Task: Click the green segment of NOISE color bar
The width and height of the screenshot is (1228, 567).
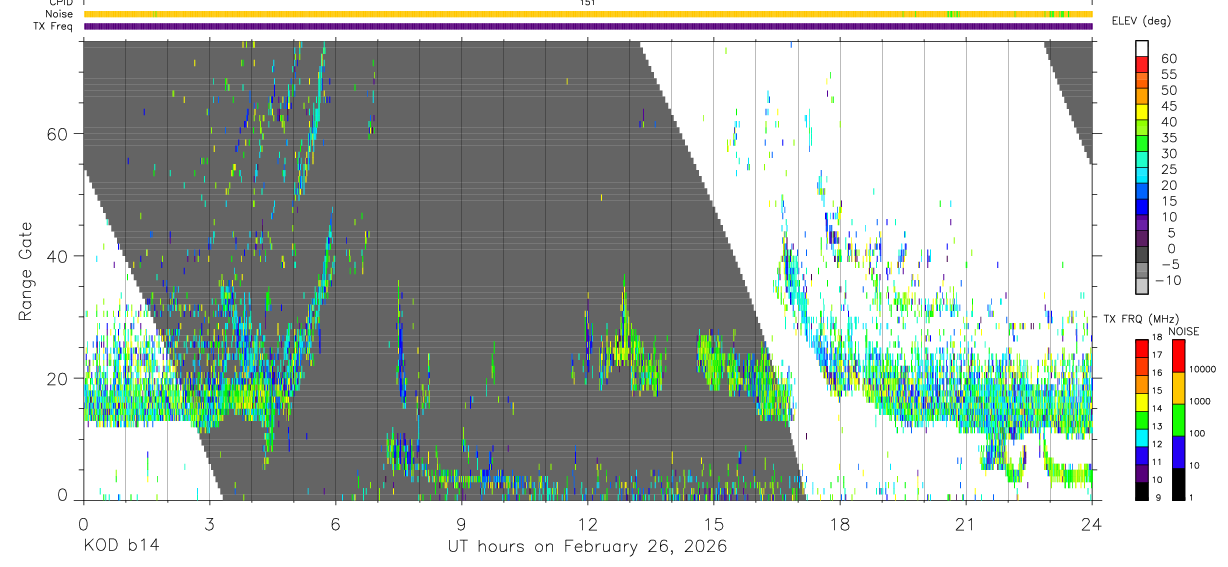Action: pos(1178,420)
